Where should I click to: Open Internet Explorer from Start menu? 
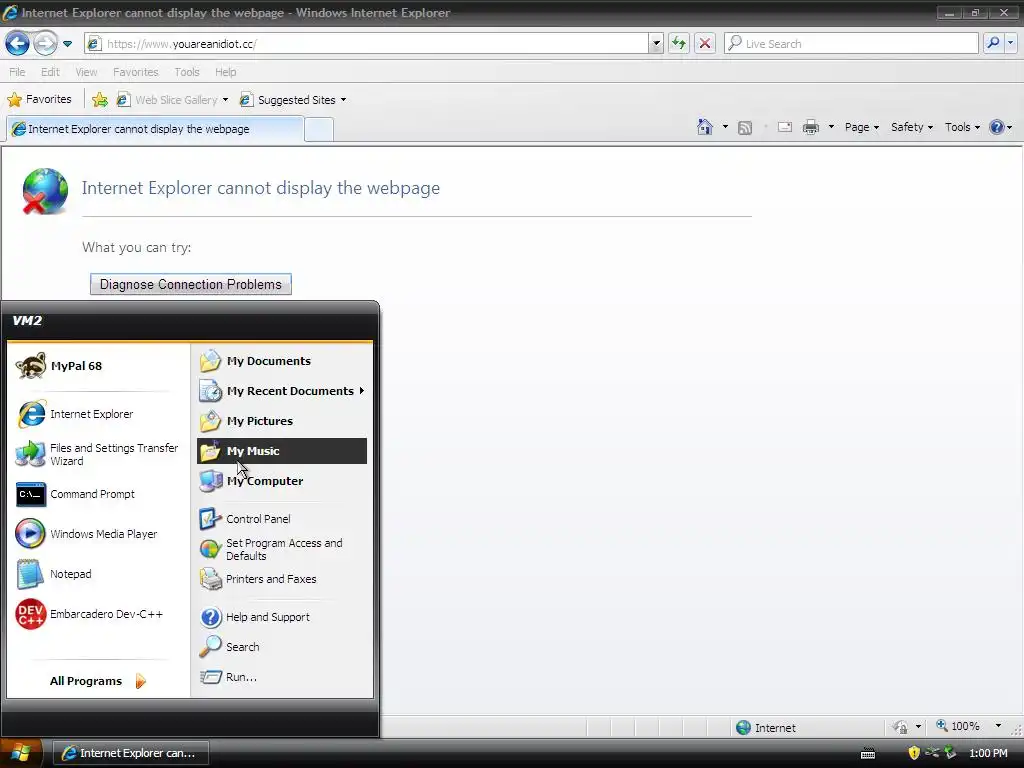click(x=98, y=414)
